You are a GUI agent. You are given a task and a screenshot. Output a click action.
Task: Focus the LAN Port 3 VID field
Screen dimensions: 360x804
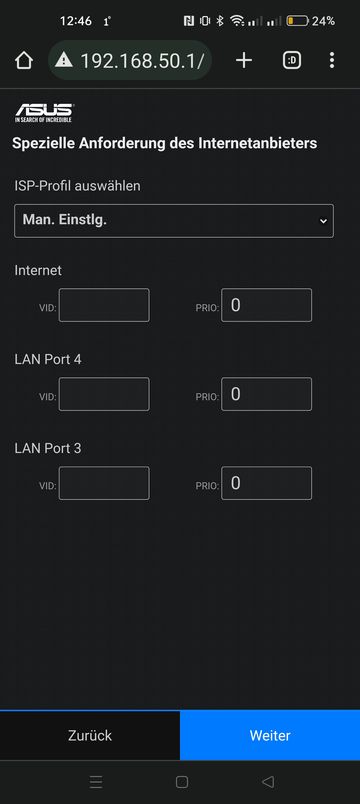click(104, 483)
